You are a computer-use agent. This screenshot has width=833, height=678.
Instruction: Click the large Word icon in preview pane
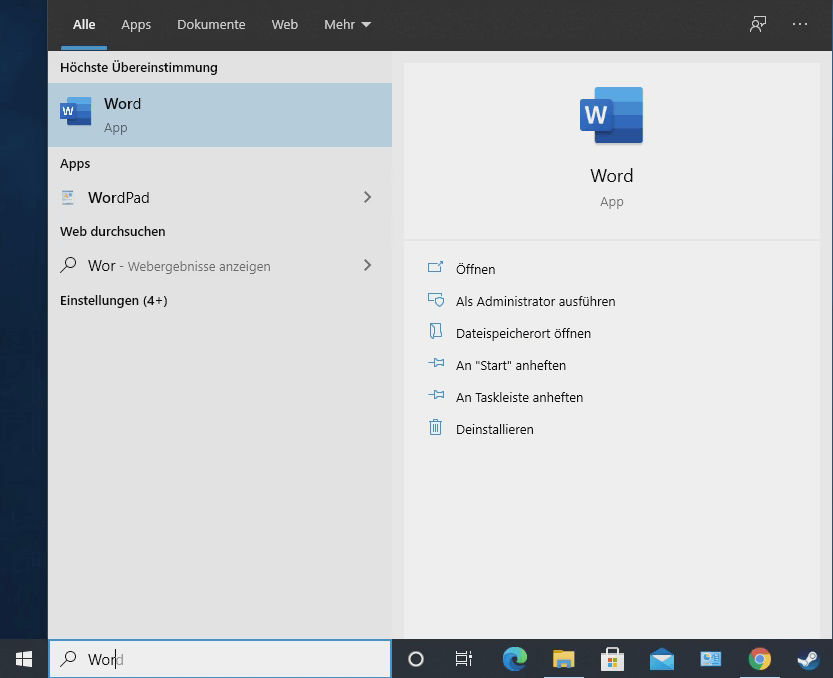(x=611, y=116)
